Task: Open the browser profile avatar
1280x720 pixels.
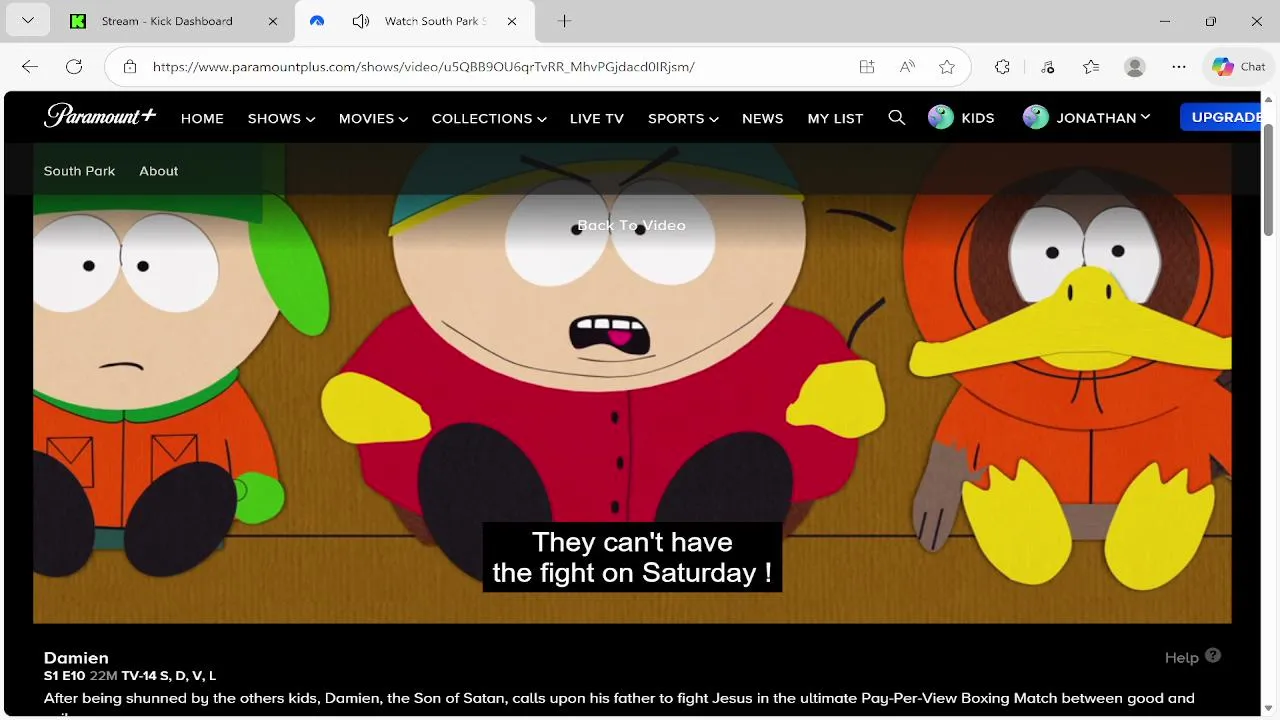Action: click(1135, 67)
